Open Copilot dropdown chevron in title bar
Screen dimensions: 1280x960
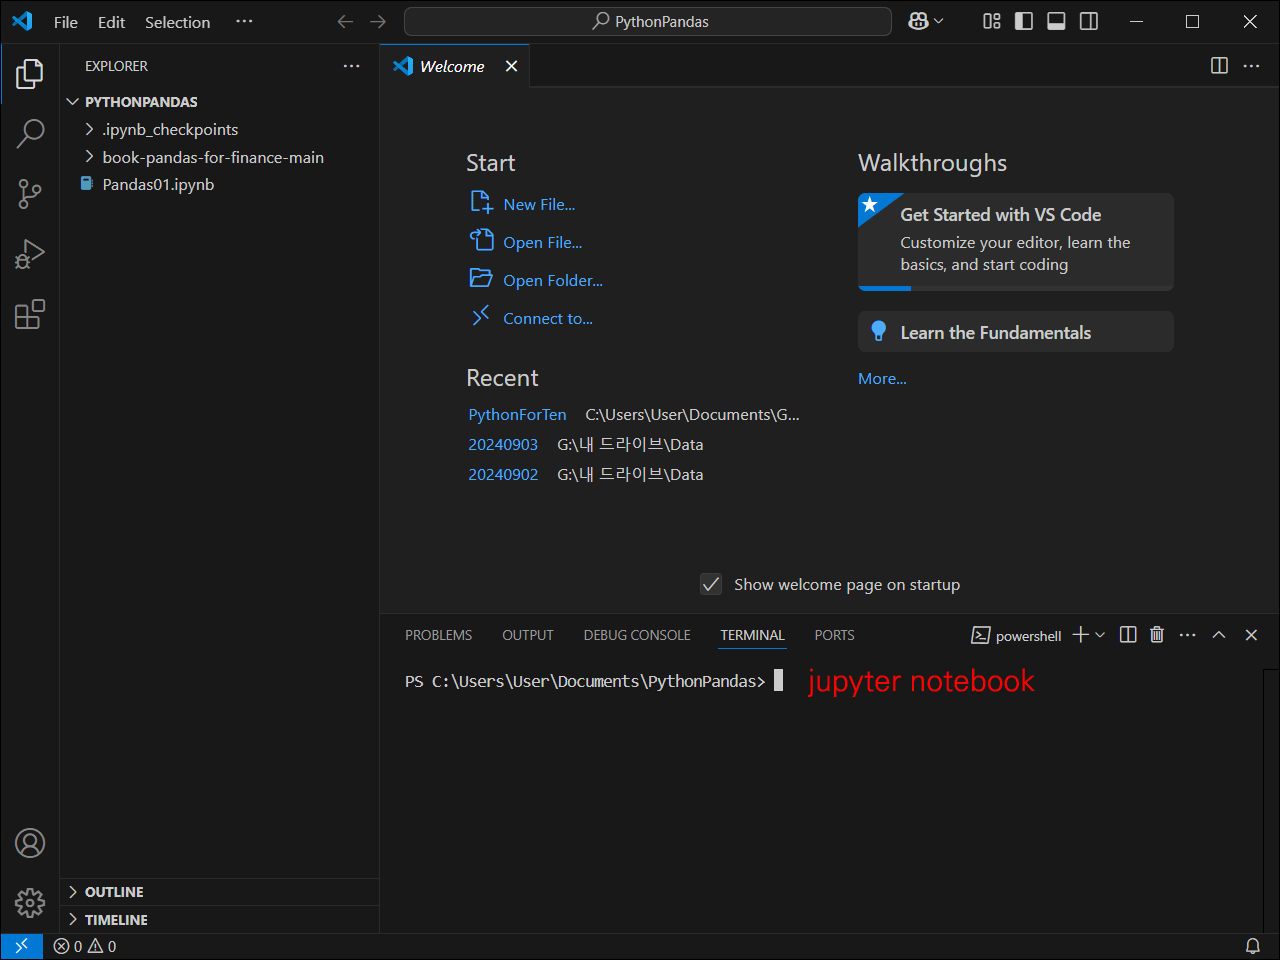point(939,21)
